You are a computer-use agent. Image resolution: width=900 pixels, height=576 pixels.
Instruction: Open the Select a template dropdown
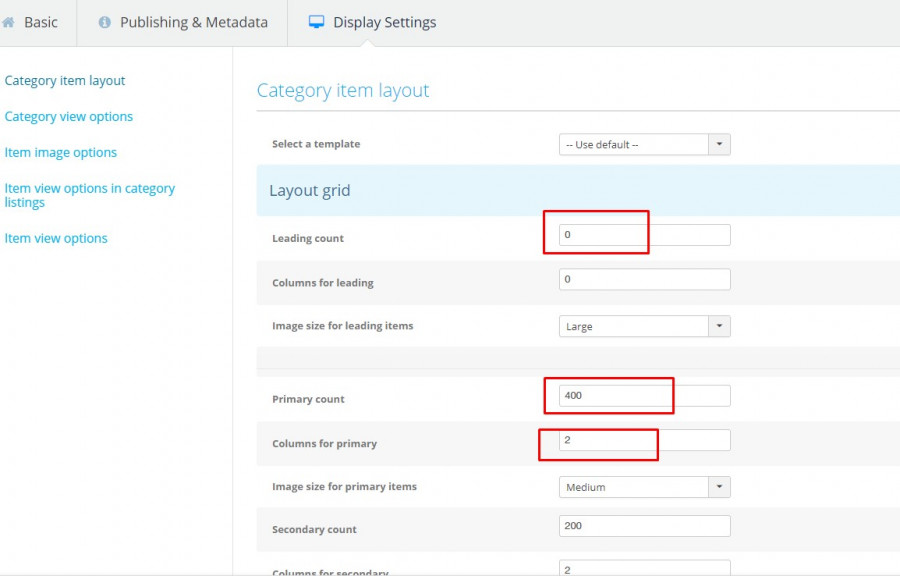tap(645, 145)
